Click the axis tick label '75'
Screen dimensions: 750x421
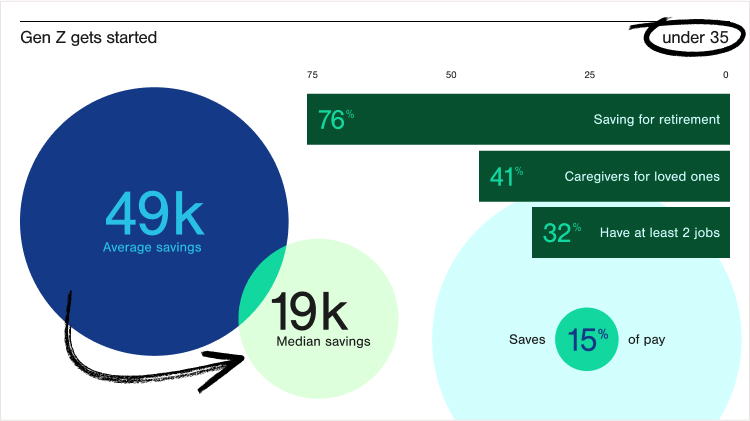pos(312,75)
